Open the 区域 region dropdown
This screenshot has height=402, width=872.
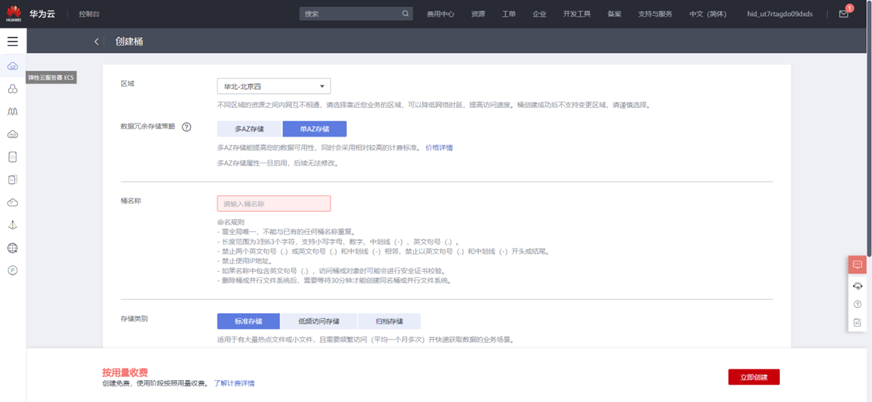(274, 86)
